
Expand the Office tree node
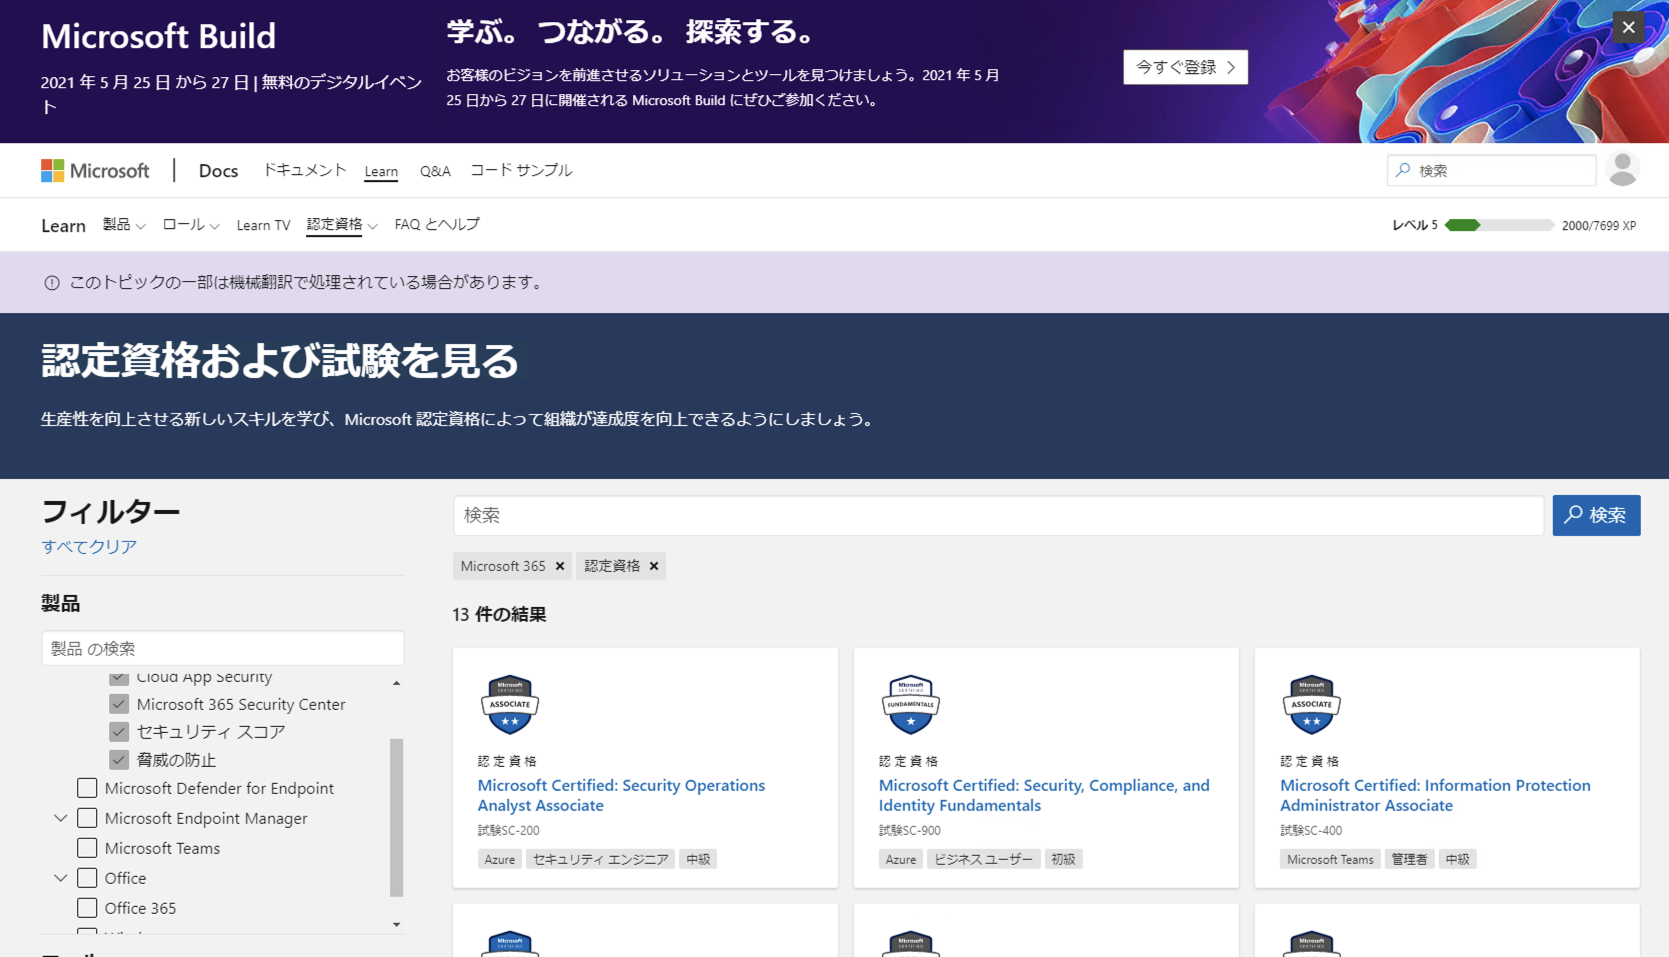coord(61,878)
